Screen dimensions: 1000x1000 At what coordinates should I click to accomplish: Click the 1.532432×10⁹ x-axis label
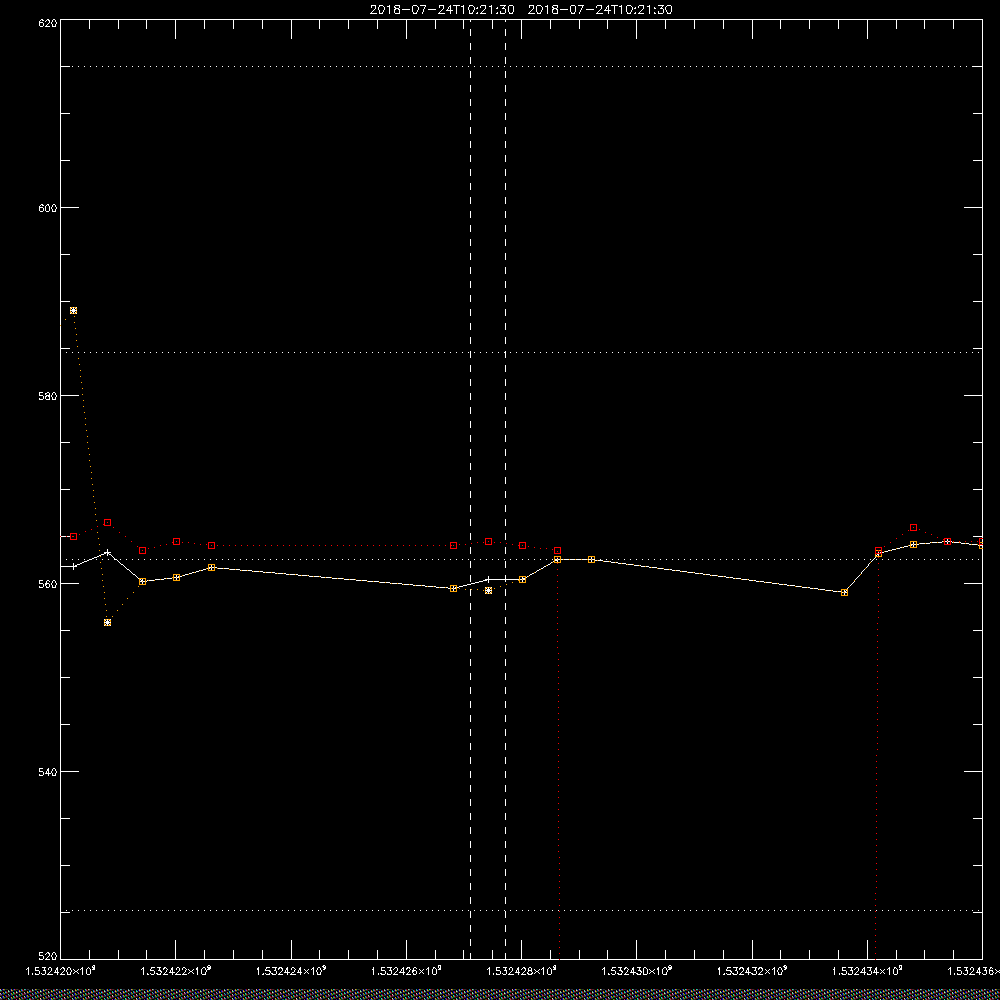(752, 971)
